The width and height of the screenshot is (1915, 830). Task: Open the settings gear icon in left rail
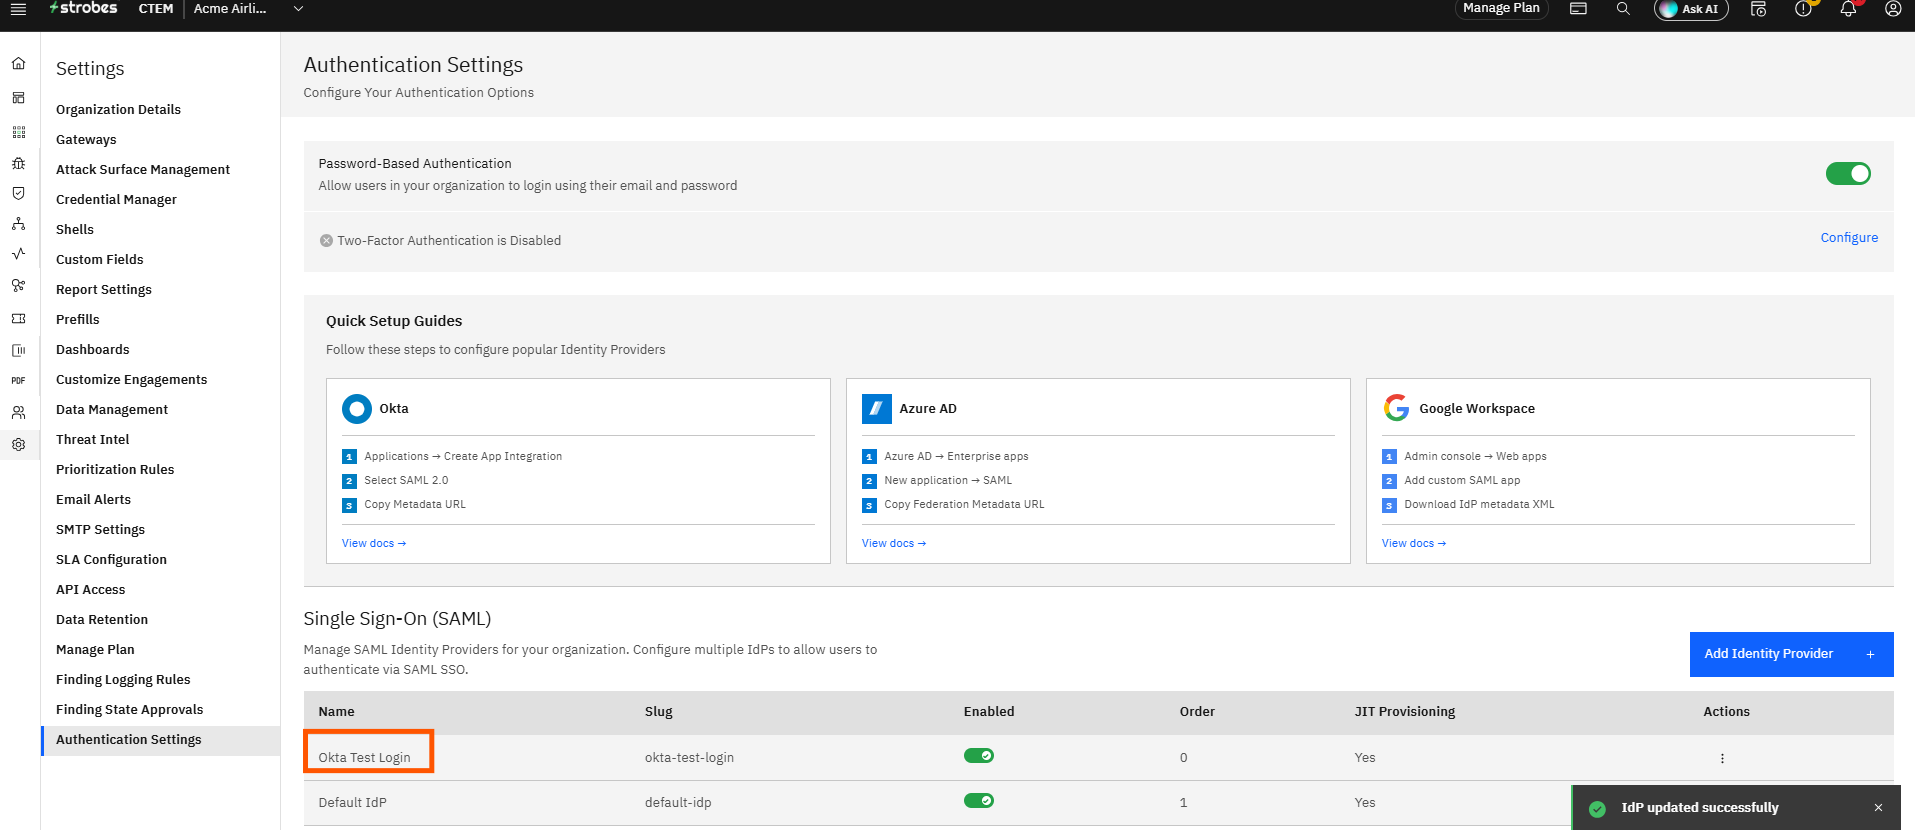pos(18,445)
